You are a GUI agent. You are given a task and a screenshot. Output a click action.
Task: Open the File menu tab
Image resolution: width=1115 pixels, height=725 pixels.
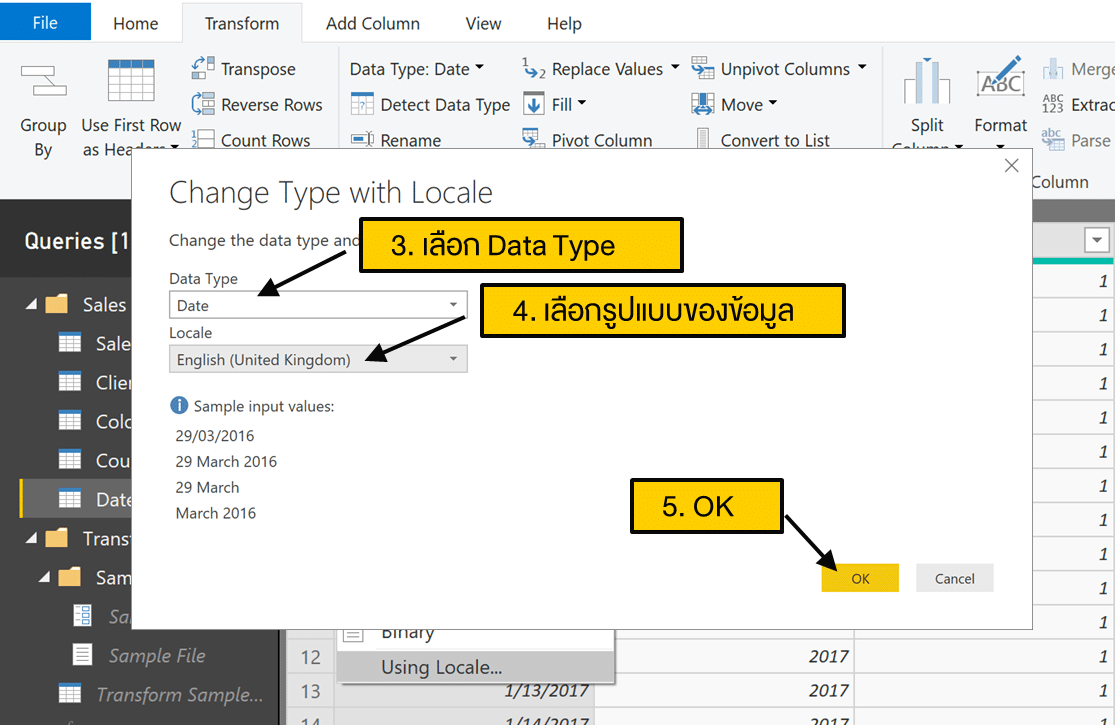coord(45,23)
